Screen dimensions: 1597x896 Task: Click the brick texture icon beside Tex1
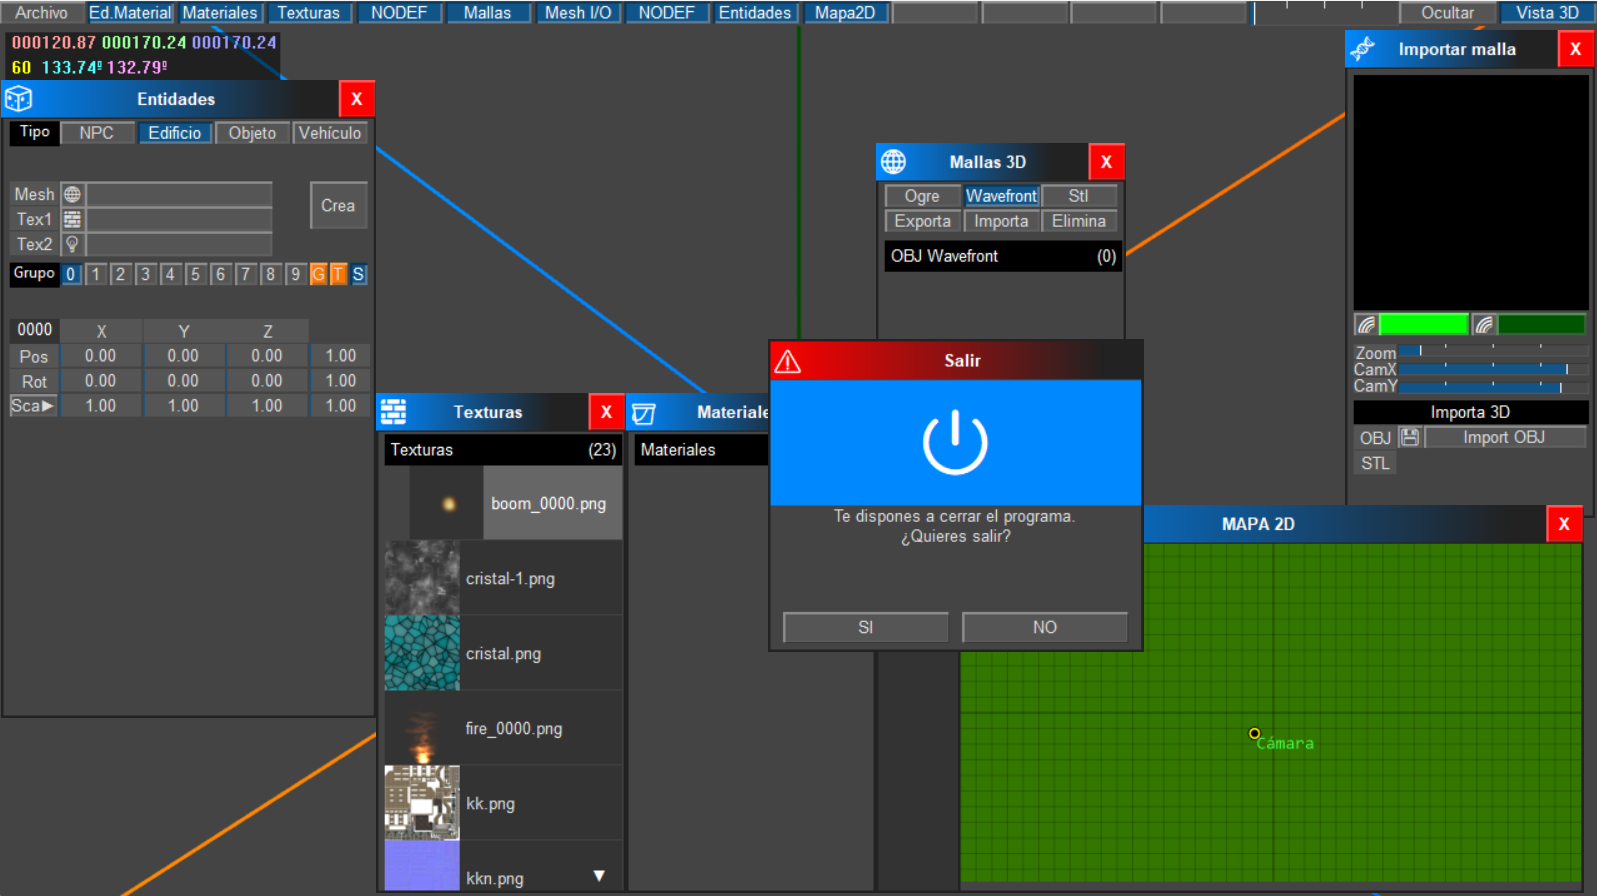click(72, 219)
